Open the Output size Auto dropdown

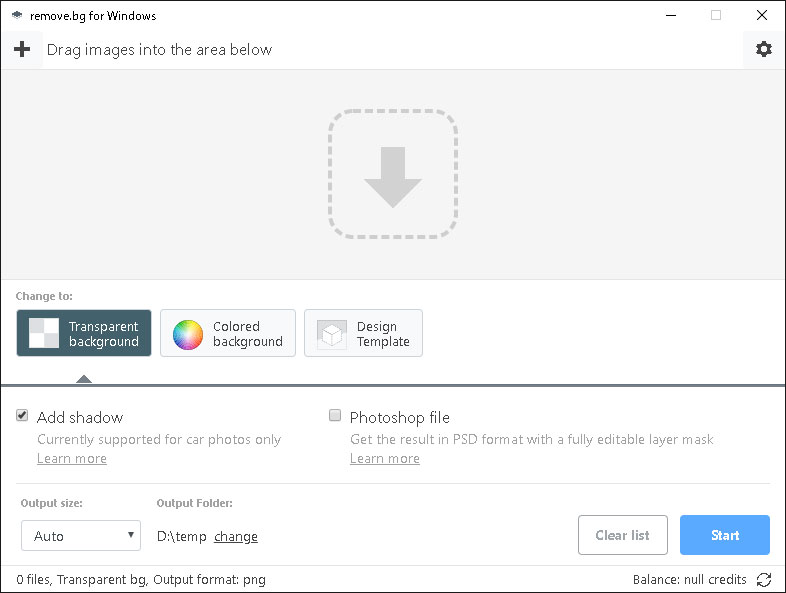tap(81, 536)
